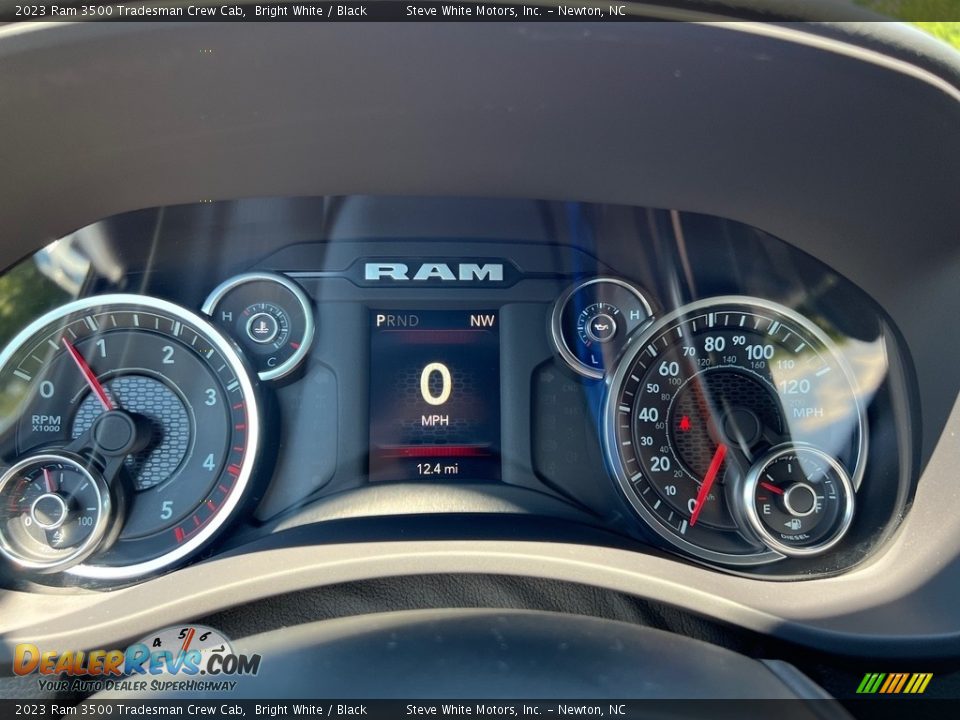The width and height of the screenshot is (960, 720).
Task: Click the 90 mph speedometer number
Action: pos(739,340)
